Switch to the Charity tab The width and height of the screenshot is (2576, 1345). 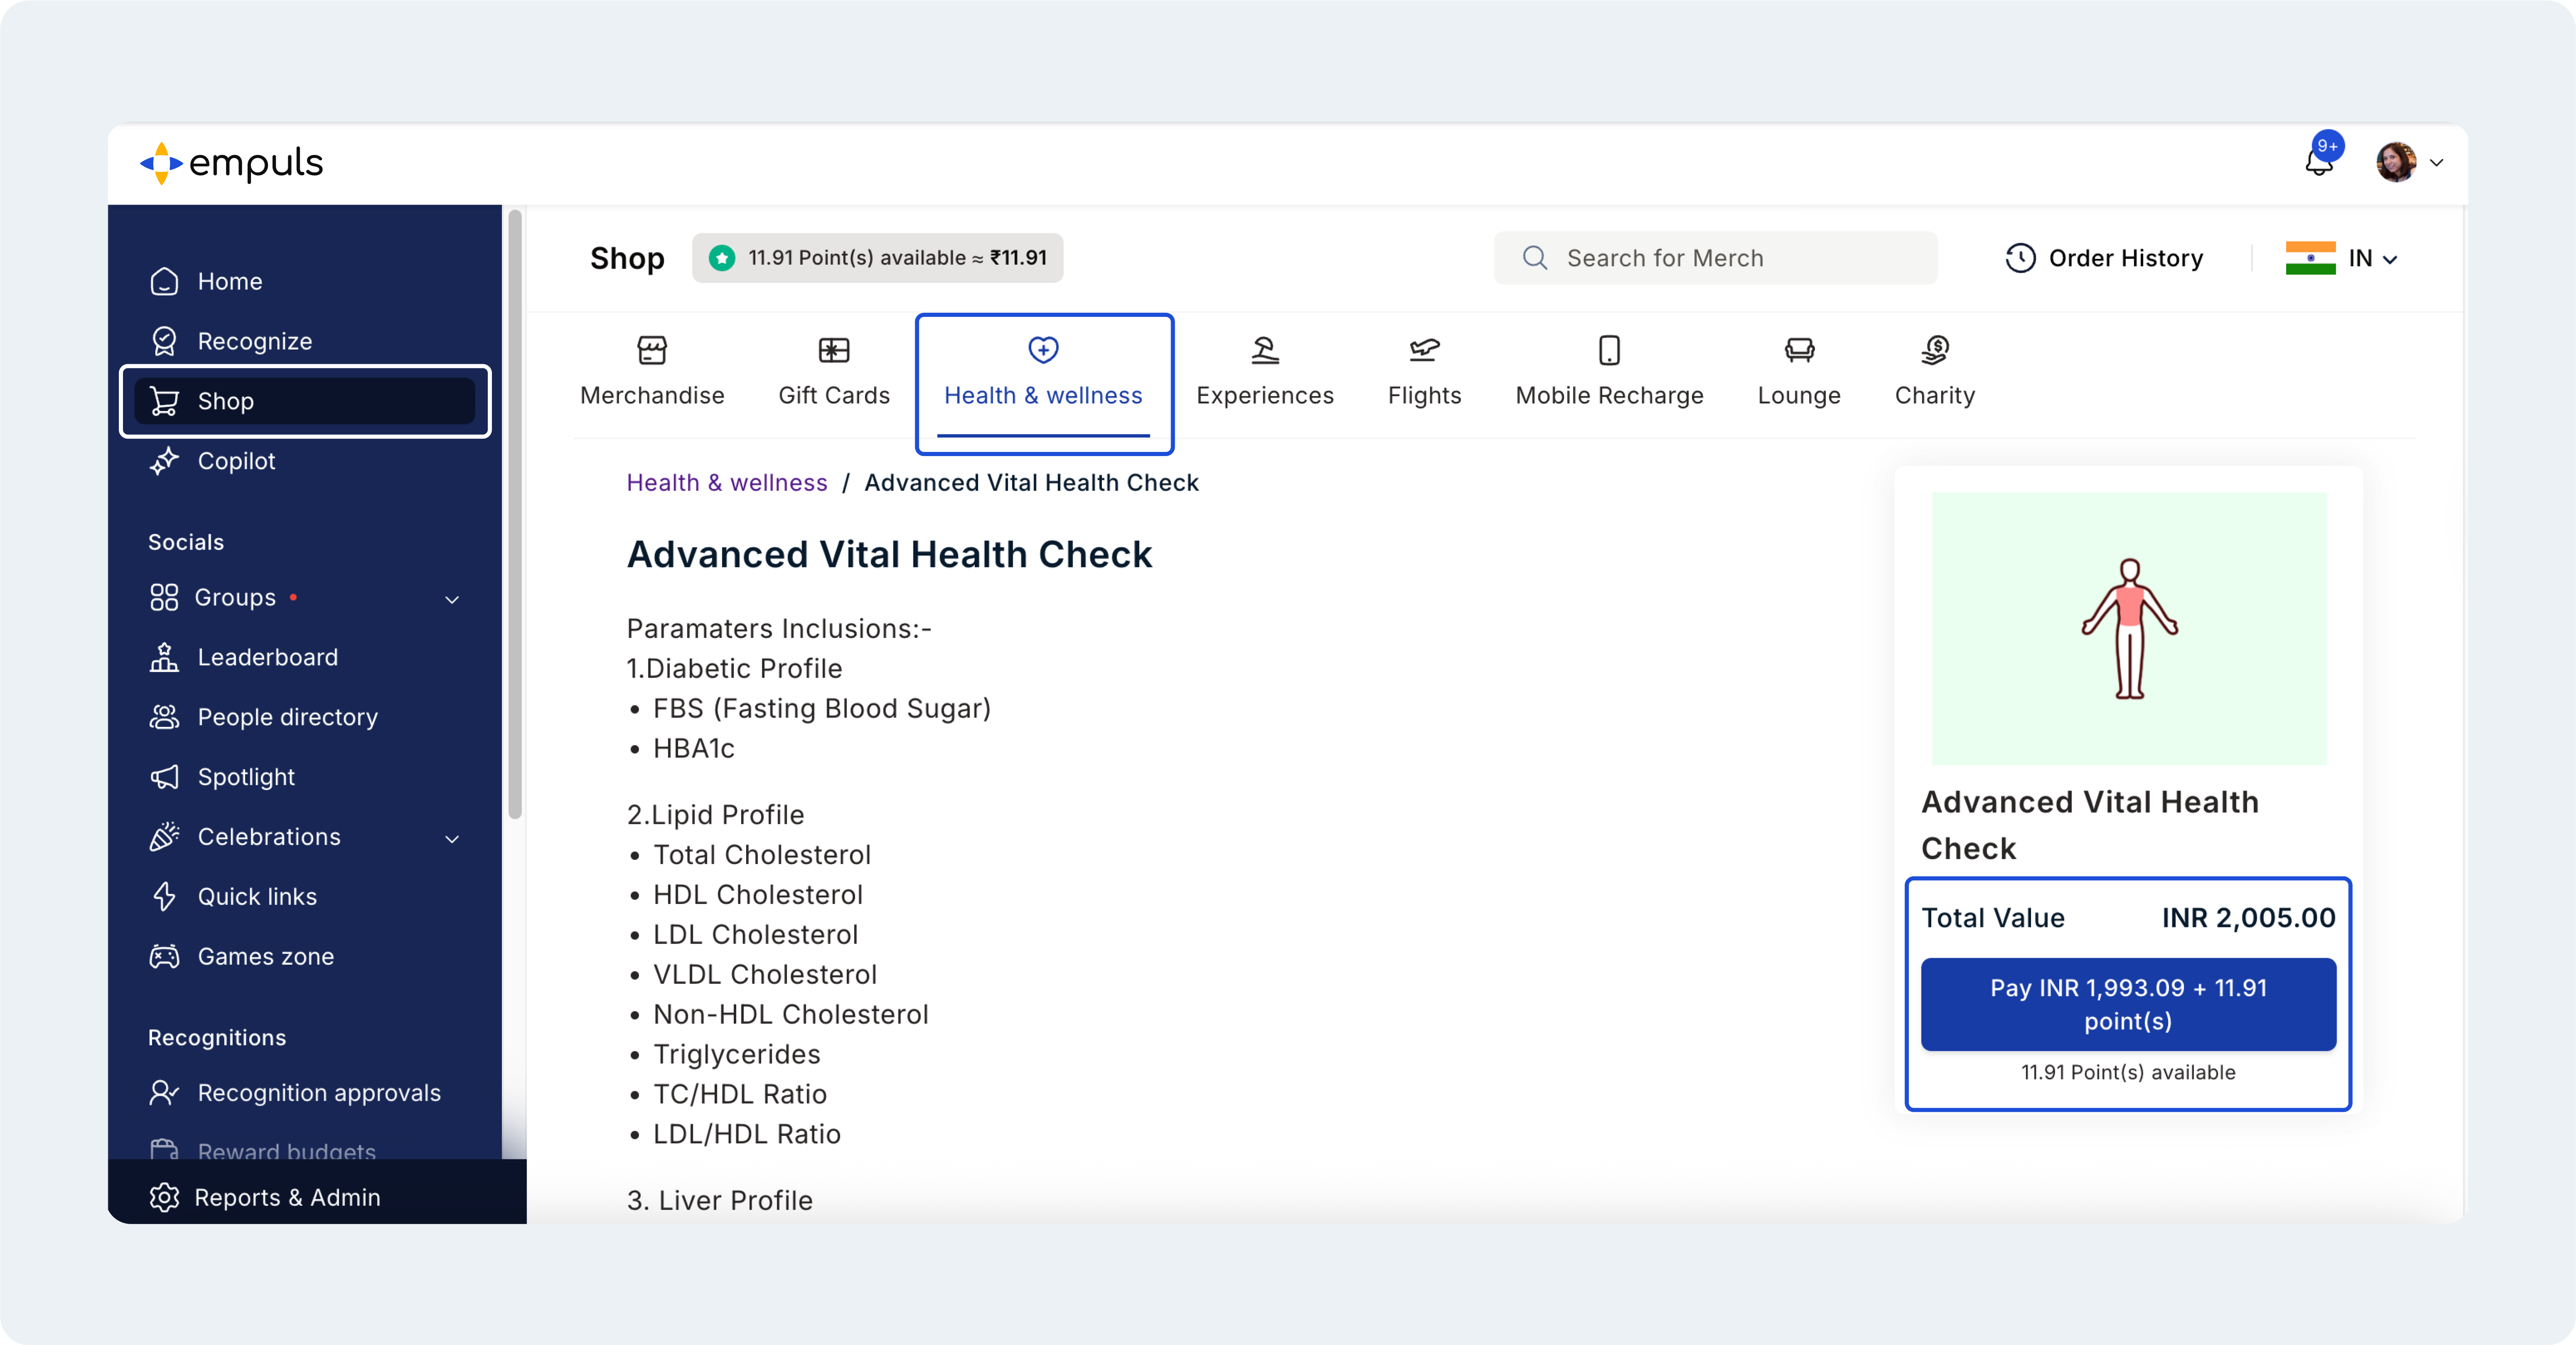[1935, 372]
